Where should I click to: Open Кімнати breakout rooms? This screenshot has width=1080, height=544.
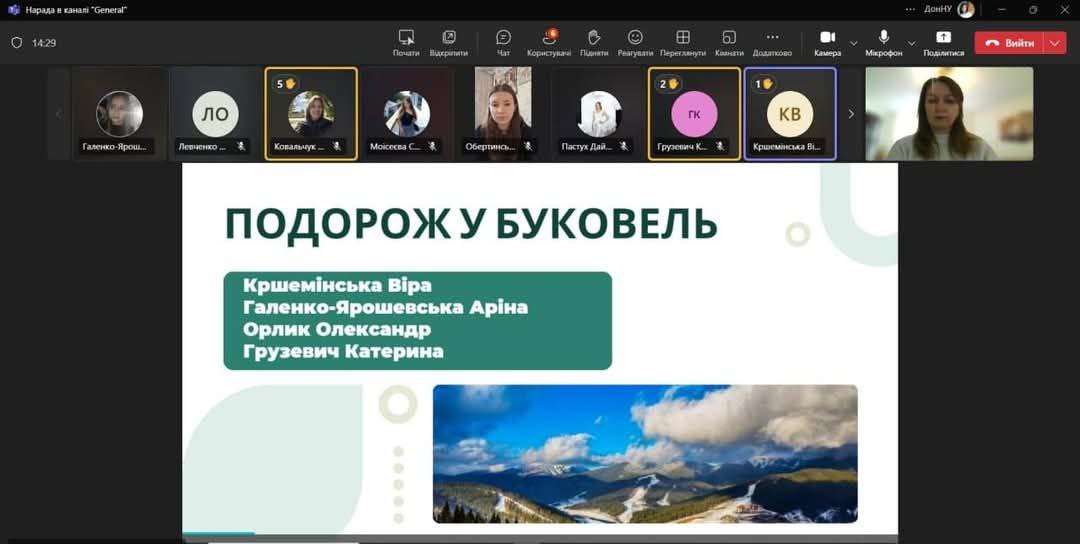(x=729, y=43)
